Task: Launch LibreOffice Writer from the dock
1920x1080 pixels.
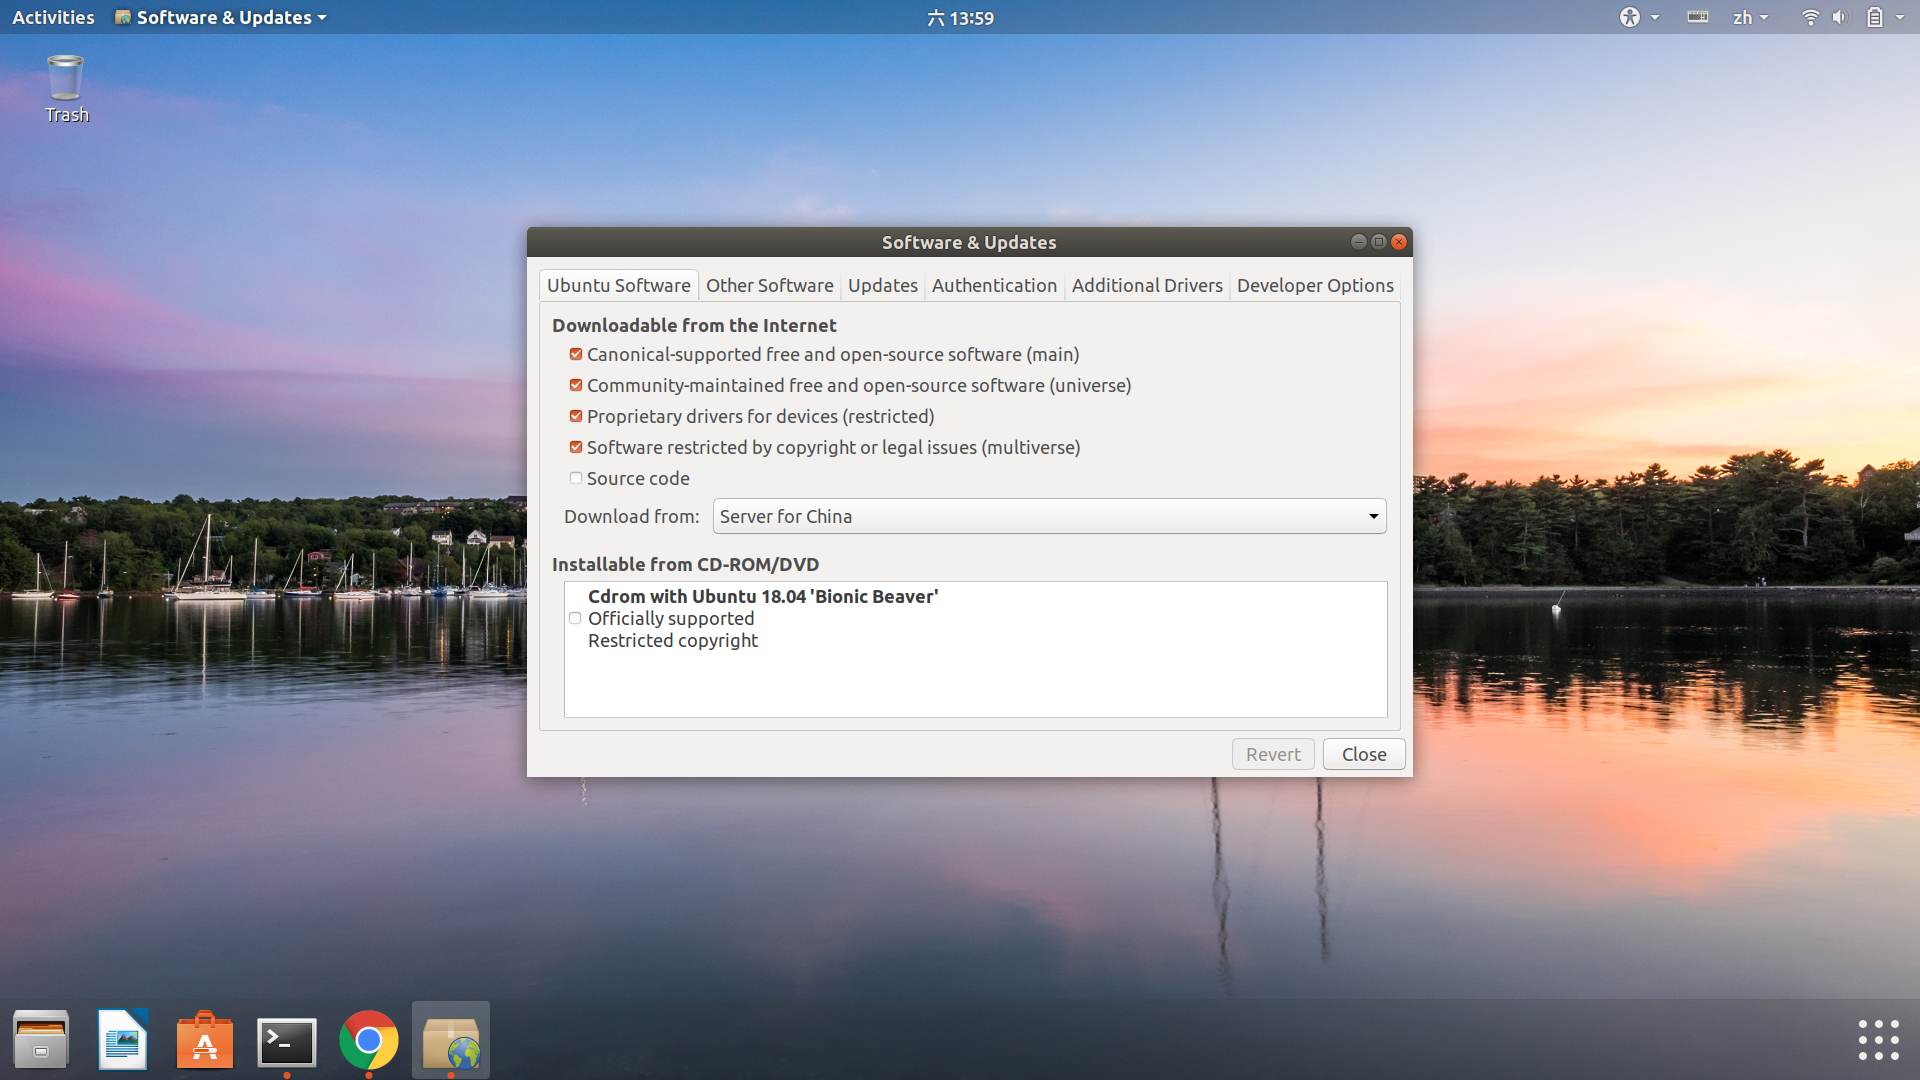Action: [x=123, y=1040]
